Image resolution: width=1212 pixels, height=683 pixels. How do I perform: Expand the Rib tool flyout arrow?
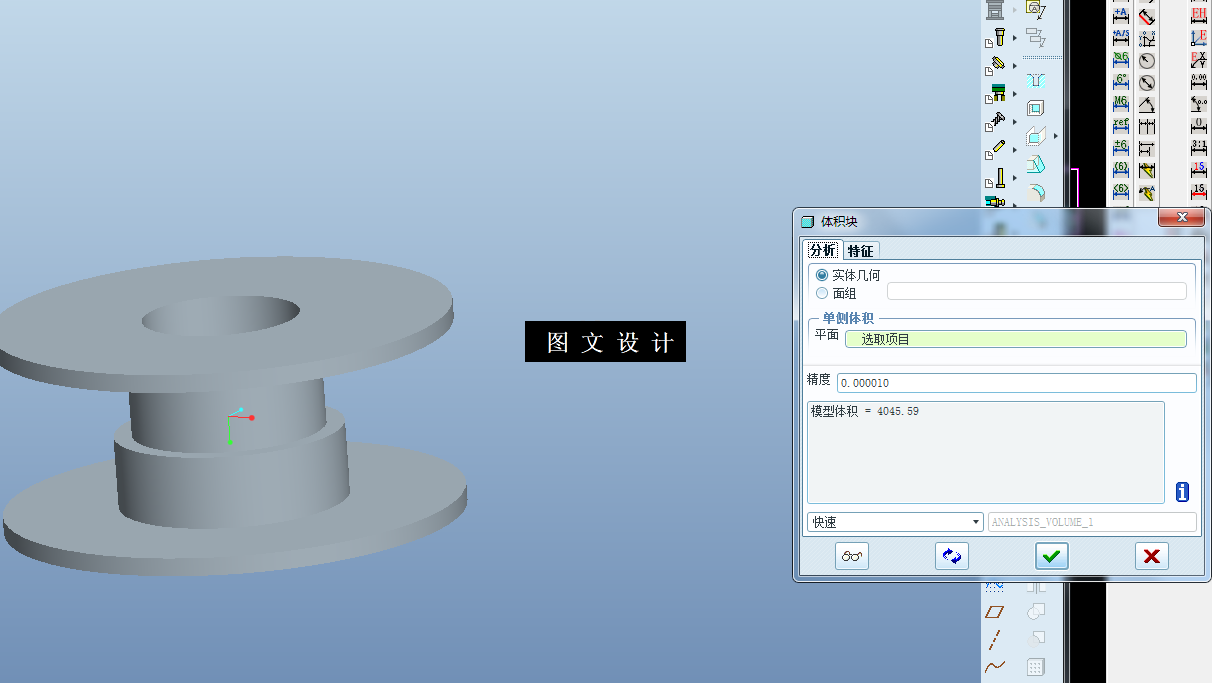pos(1055,137)
